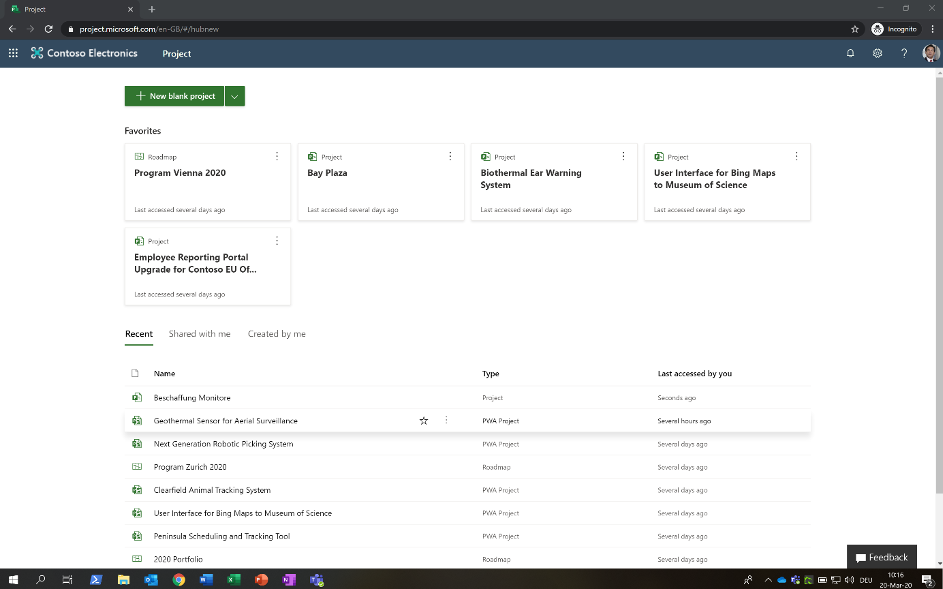Click the file type column header icon
This screenshot has width=943, height=589.
tap(135, 374)
